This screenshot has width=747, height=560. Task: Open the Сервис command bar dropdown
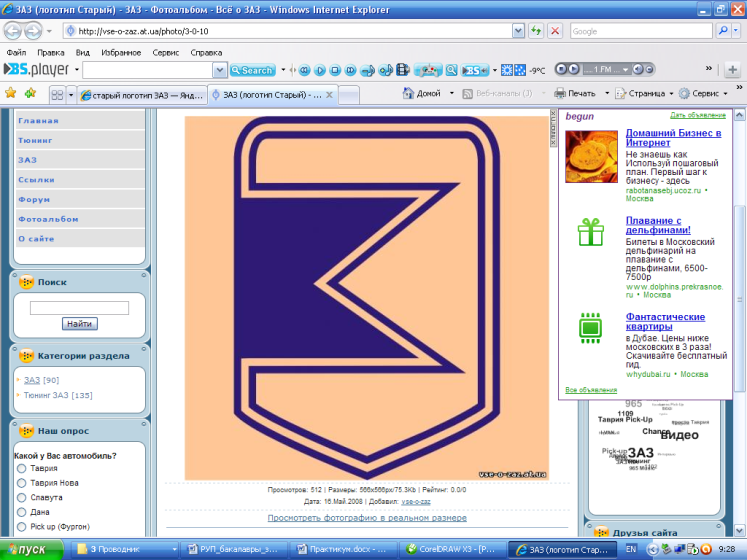click(x=725, y=93)
